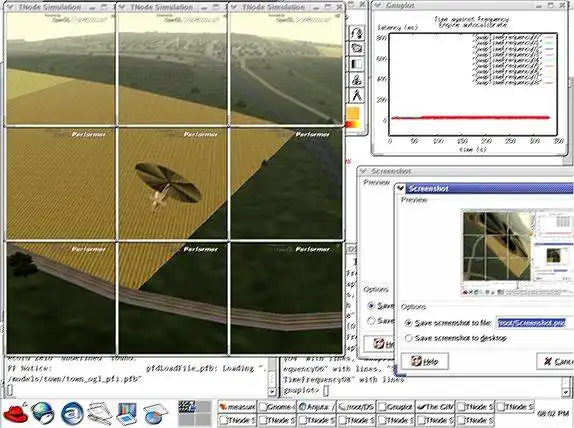Launch the web browser globe icon

click(42, 413)
